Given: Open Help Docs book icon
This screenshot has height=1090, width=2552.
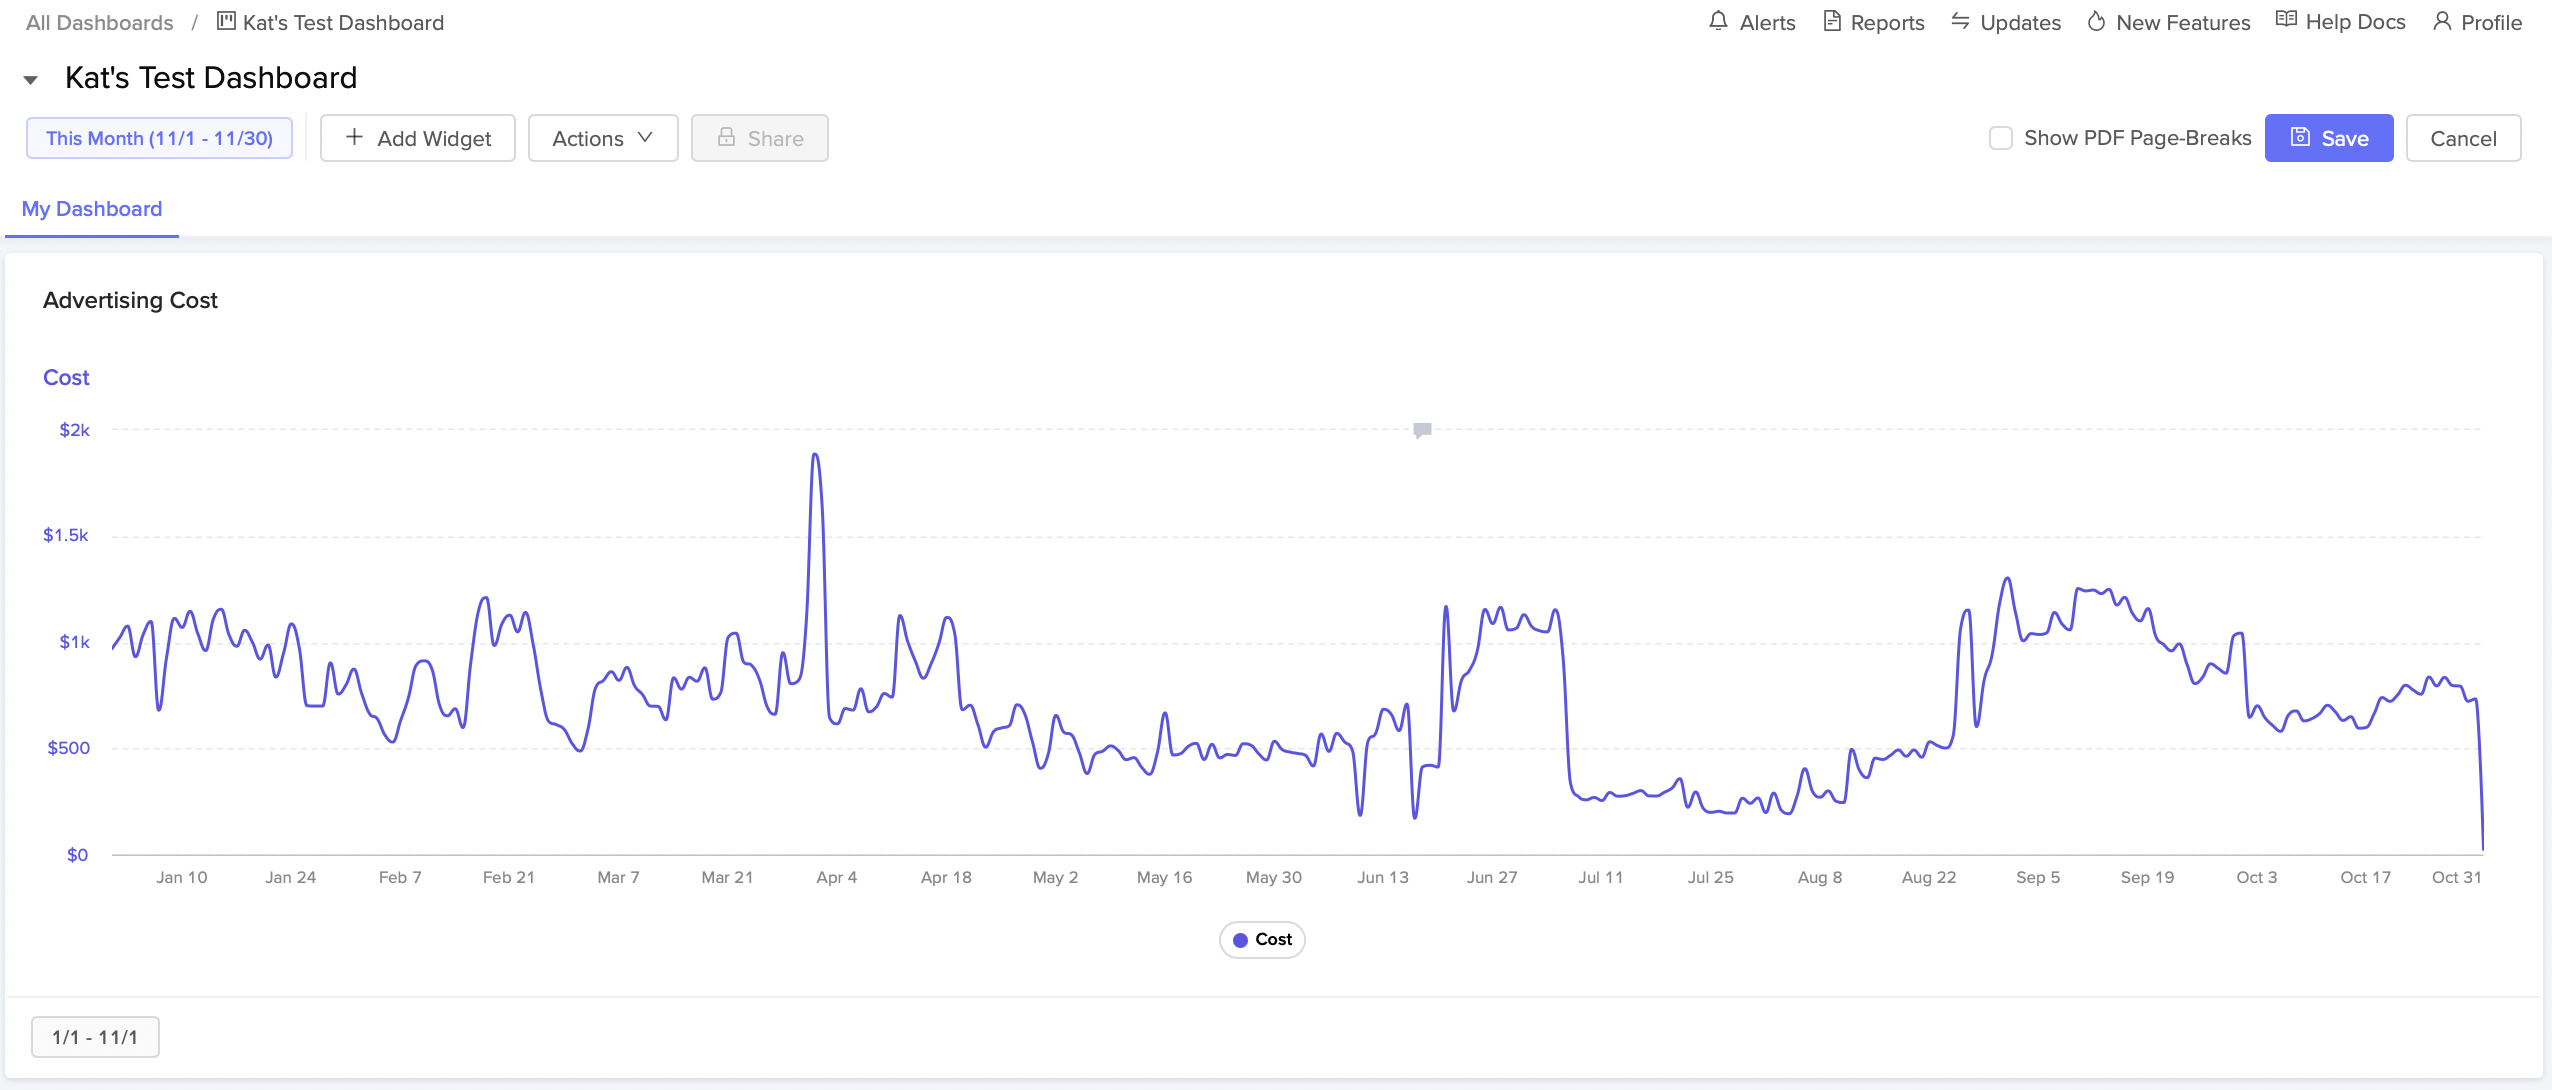Looking at the screenshot, I should coord(2286,21).
